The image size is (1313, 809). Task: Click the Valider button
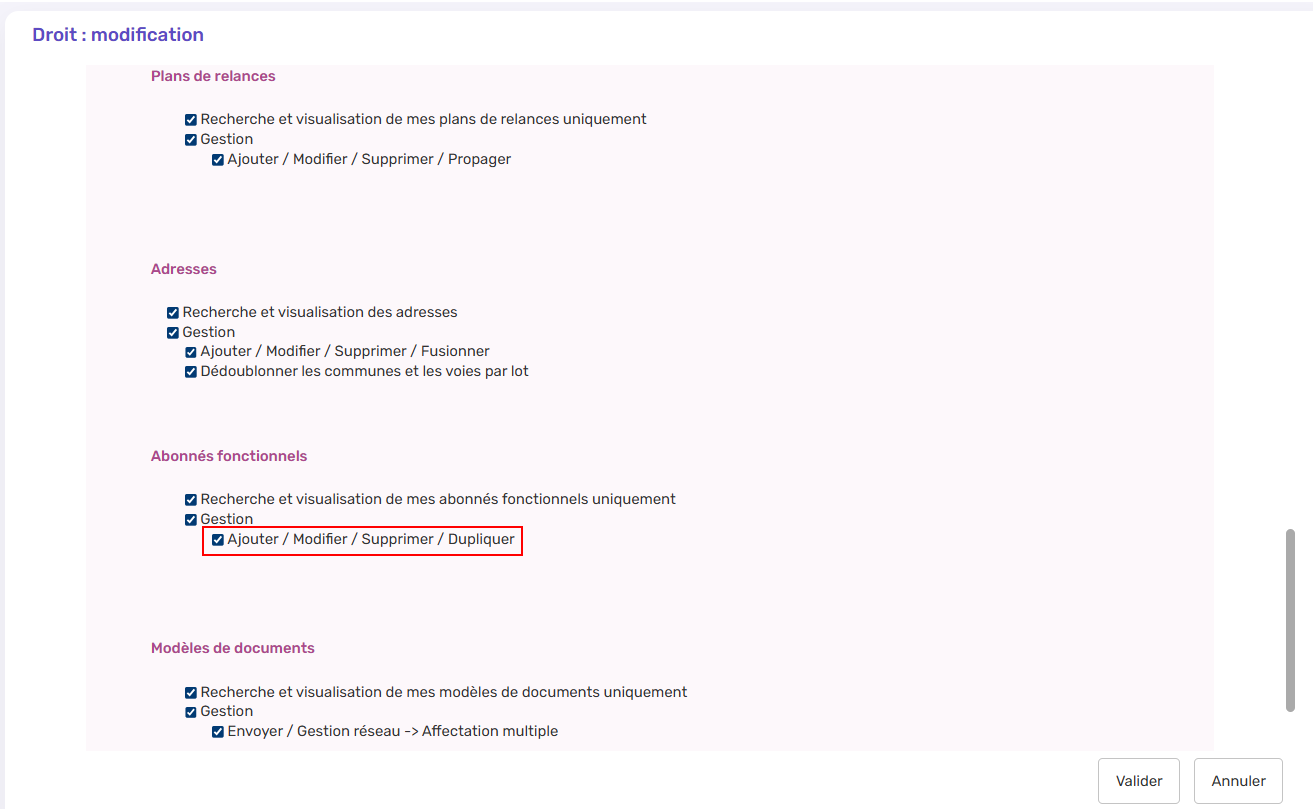pos(1138,781)
